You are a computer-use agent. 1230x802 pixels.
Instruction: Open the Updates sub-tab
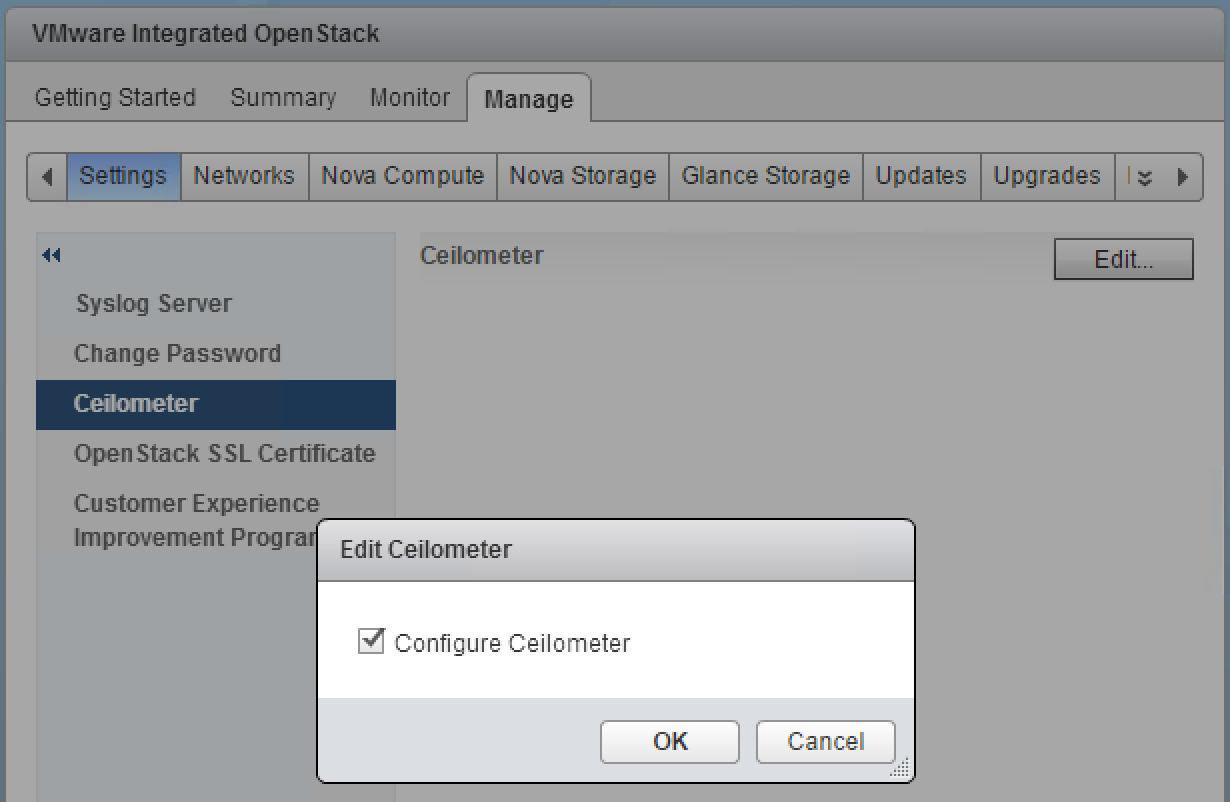(921, 176)
